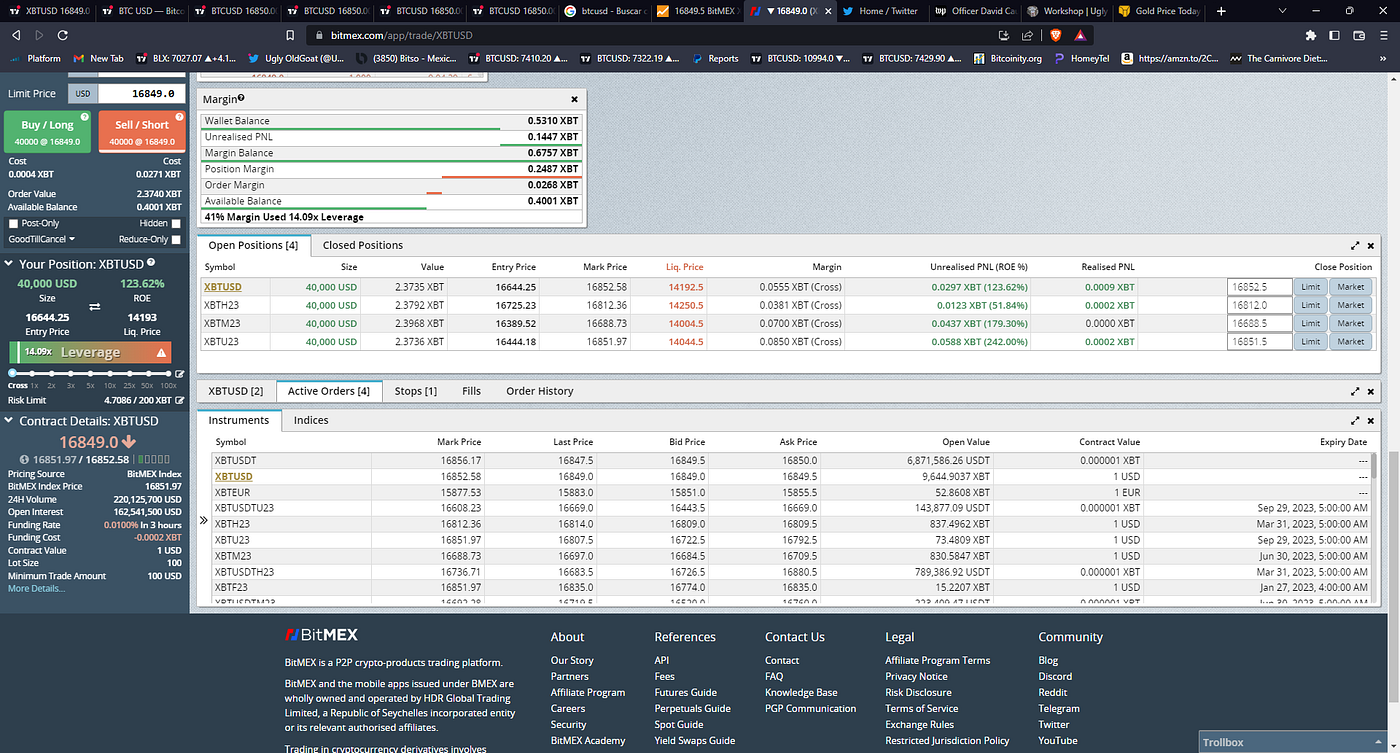
Task: Set leverage slider to the 100x mark
Action: [167, 374]
